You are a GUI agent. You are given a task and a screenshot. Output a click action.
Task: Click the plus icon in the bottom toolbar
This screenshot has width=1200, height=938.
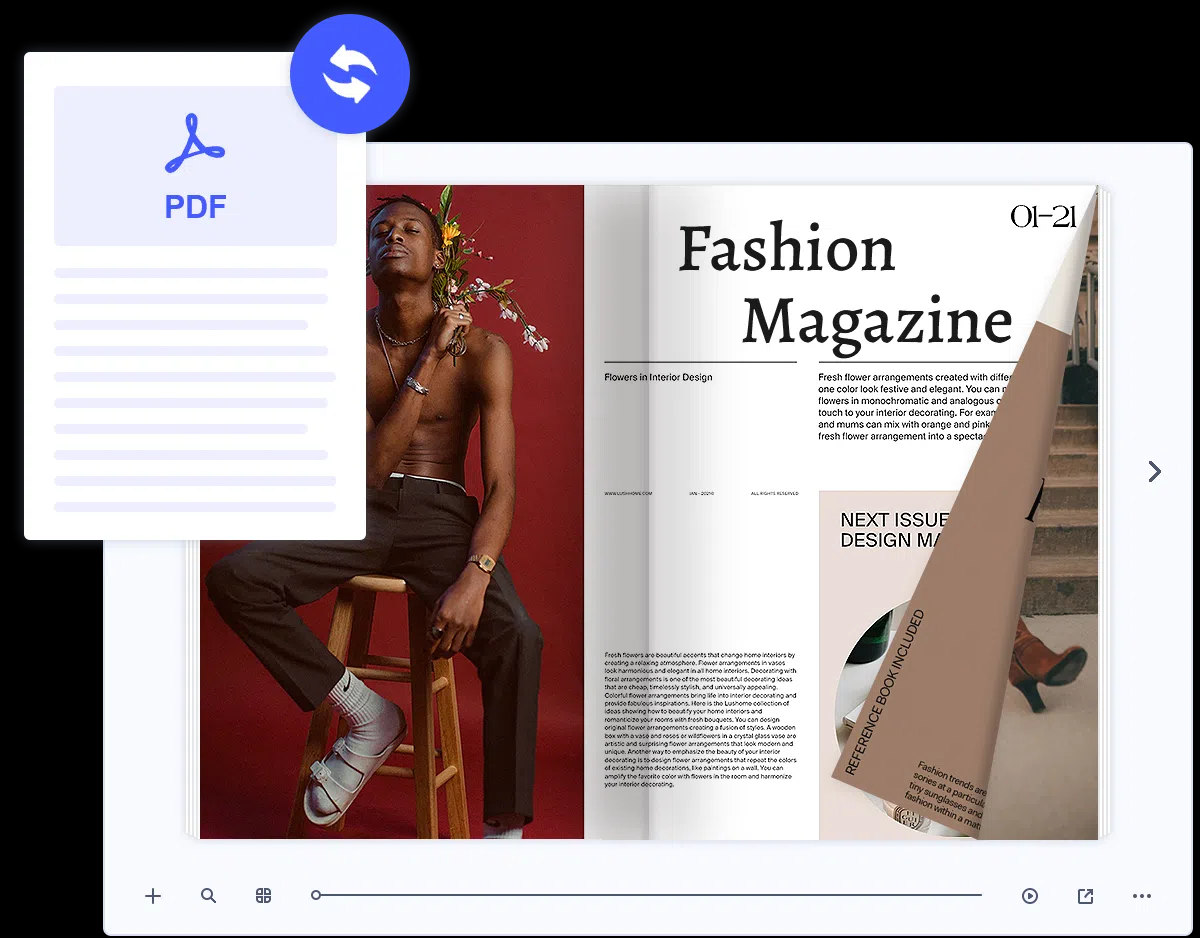pyautogui.click(x=153, y=896)
